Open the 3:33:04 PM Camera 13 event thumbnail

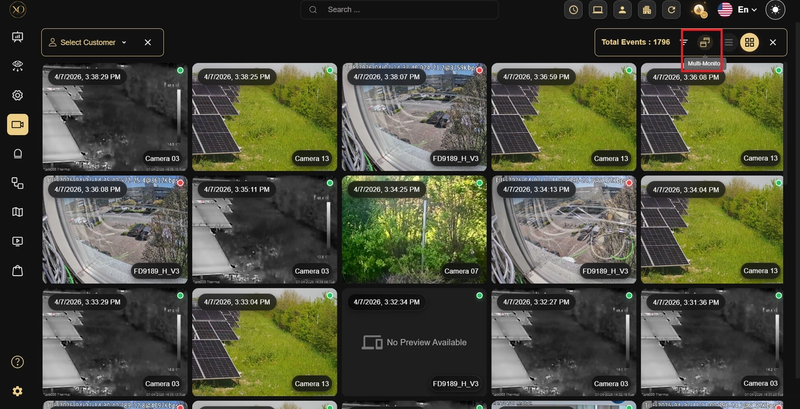tap(264, 342)
